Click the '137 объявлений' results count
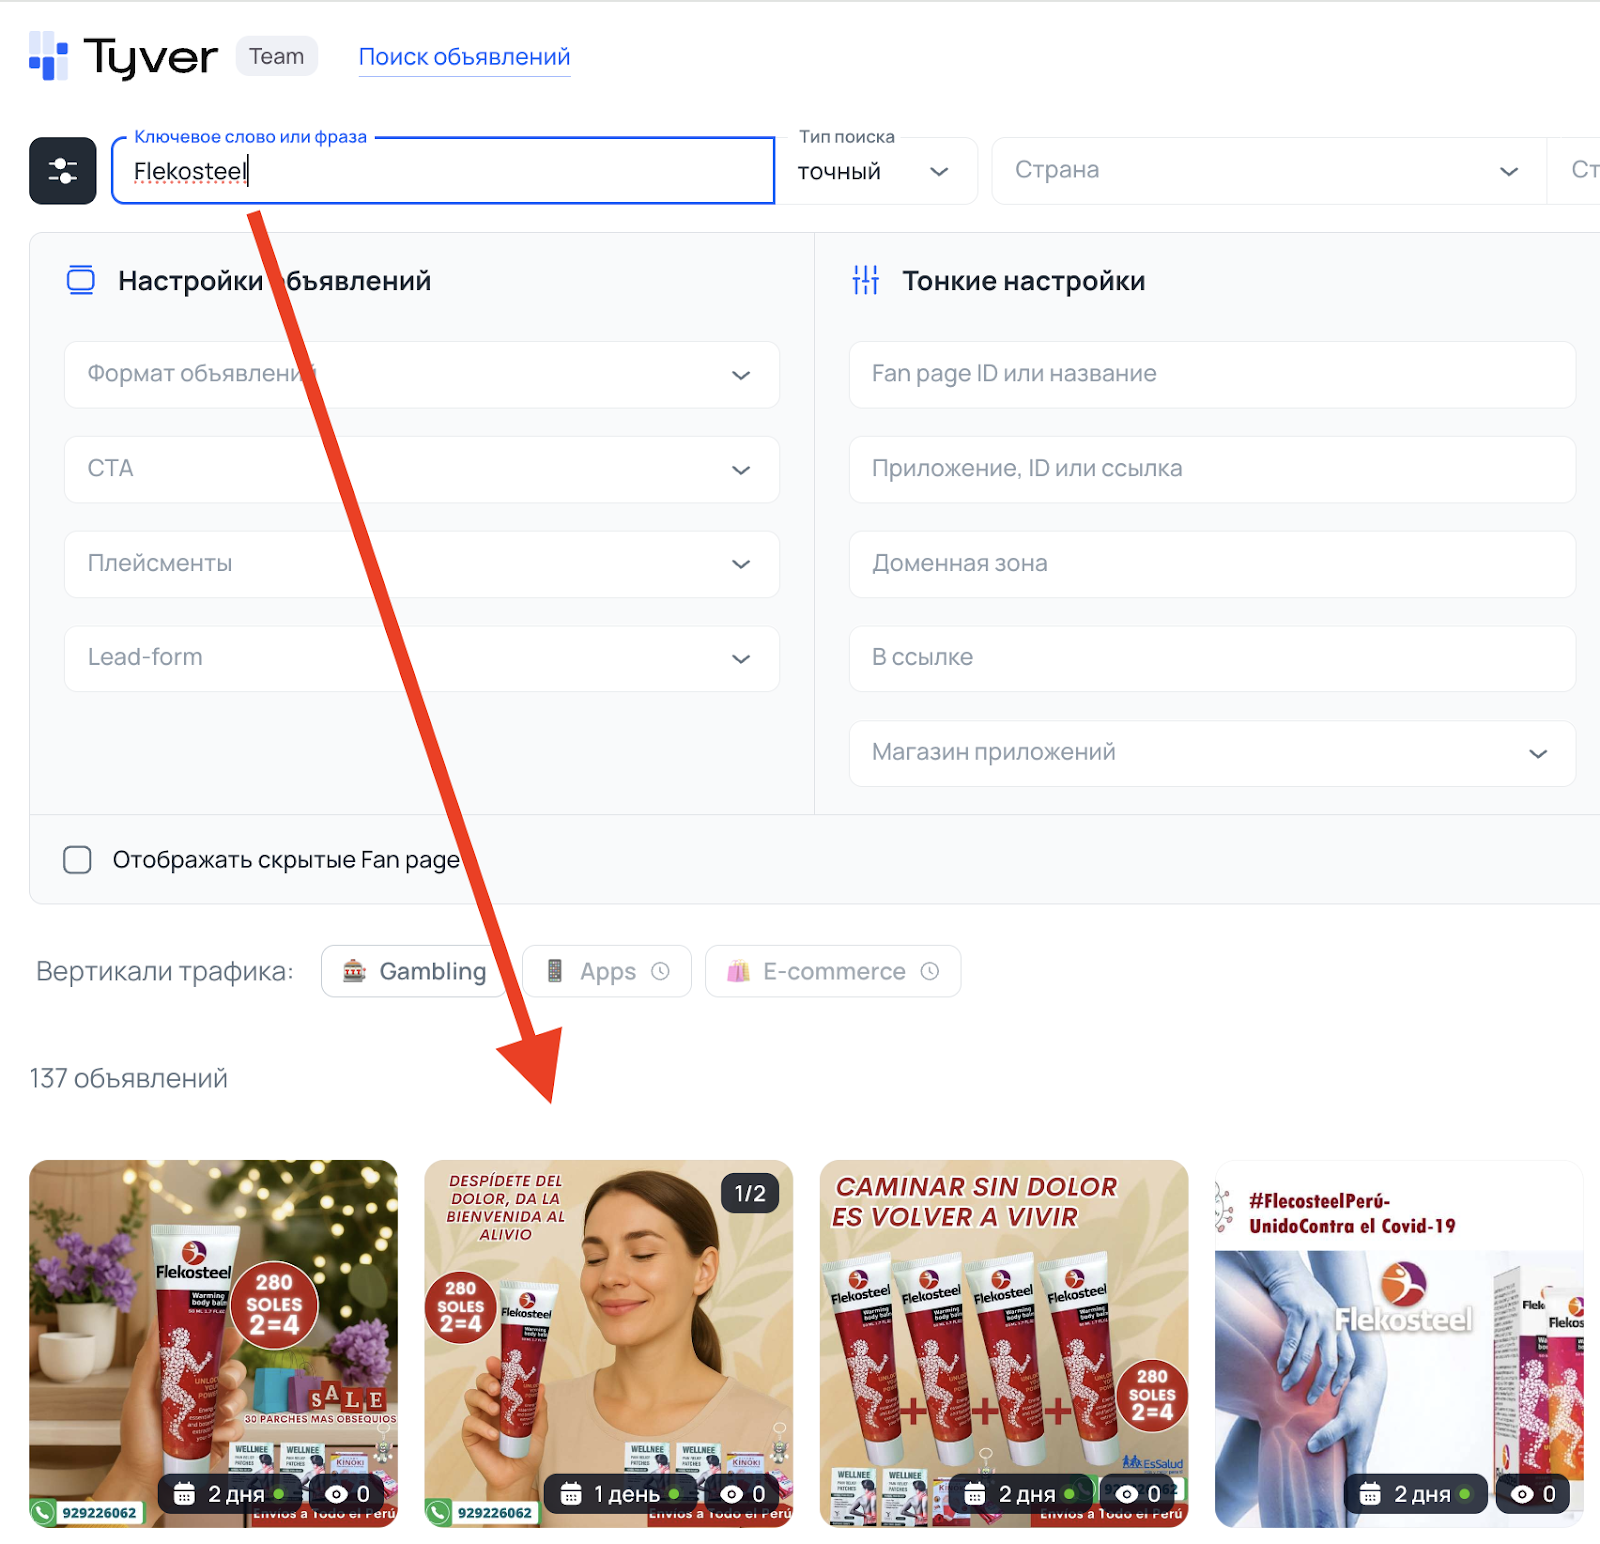Image resolution: width=1600 pixels, height=1544 pixels. tap(129, 1079)
